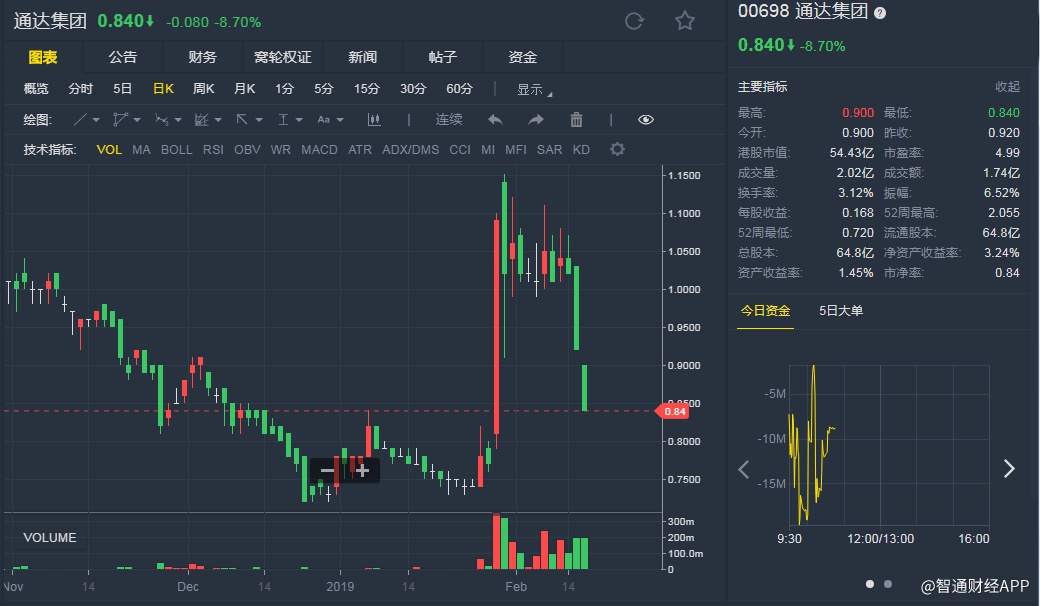Screen dimensions: 1040x606
Task: Click the 0.84 current price marker
Action: [x=673, y=412]
